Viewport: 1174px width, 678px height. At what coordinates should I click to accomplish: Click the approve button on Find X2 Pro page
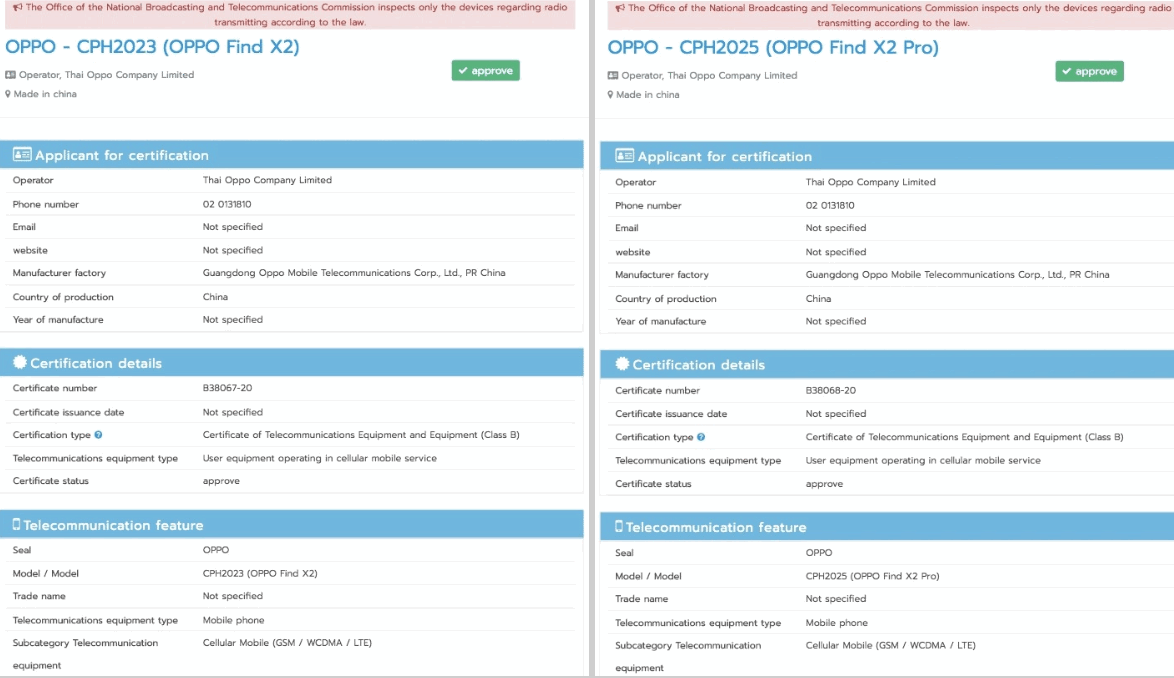(x=1089, y=71)
